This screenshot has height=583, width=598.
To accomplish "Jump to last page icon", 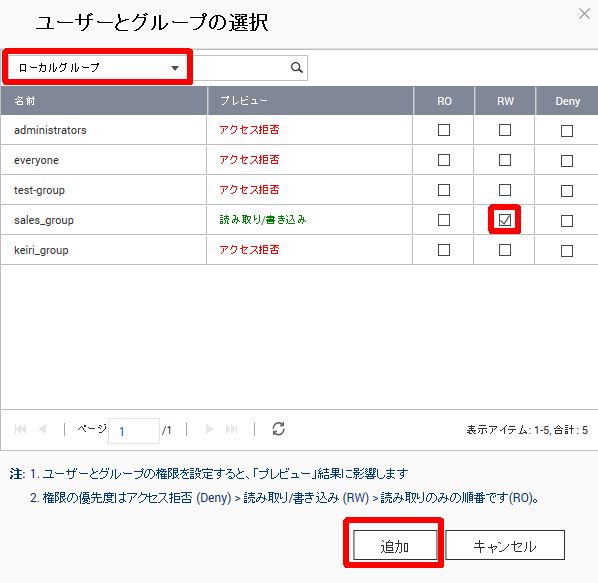I will point(231,429).
